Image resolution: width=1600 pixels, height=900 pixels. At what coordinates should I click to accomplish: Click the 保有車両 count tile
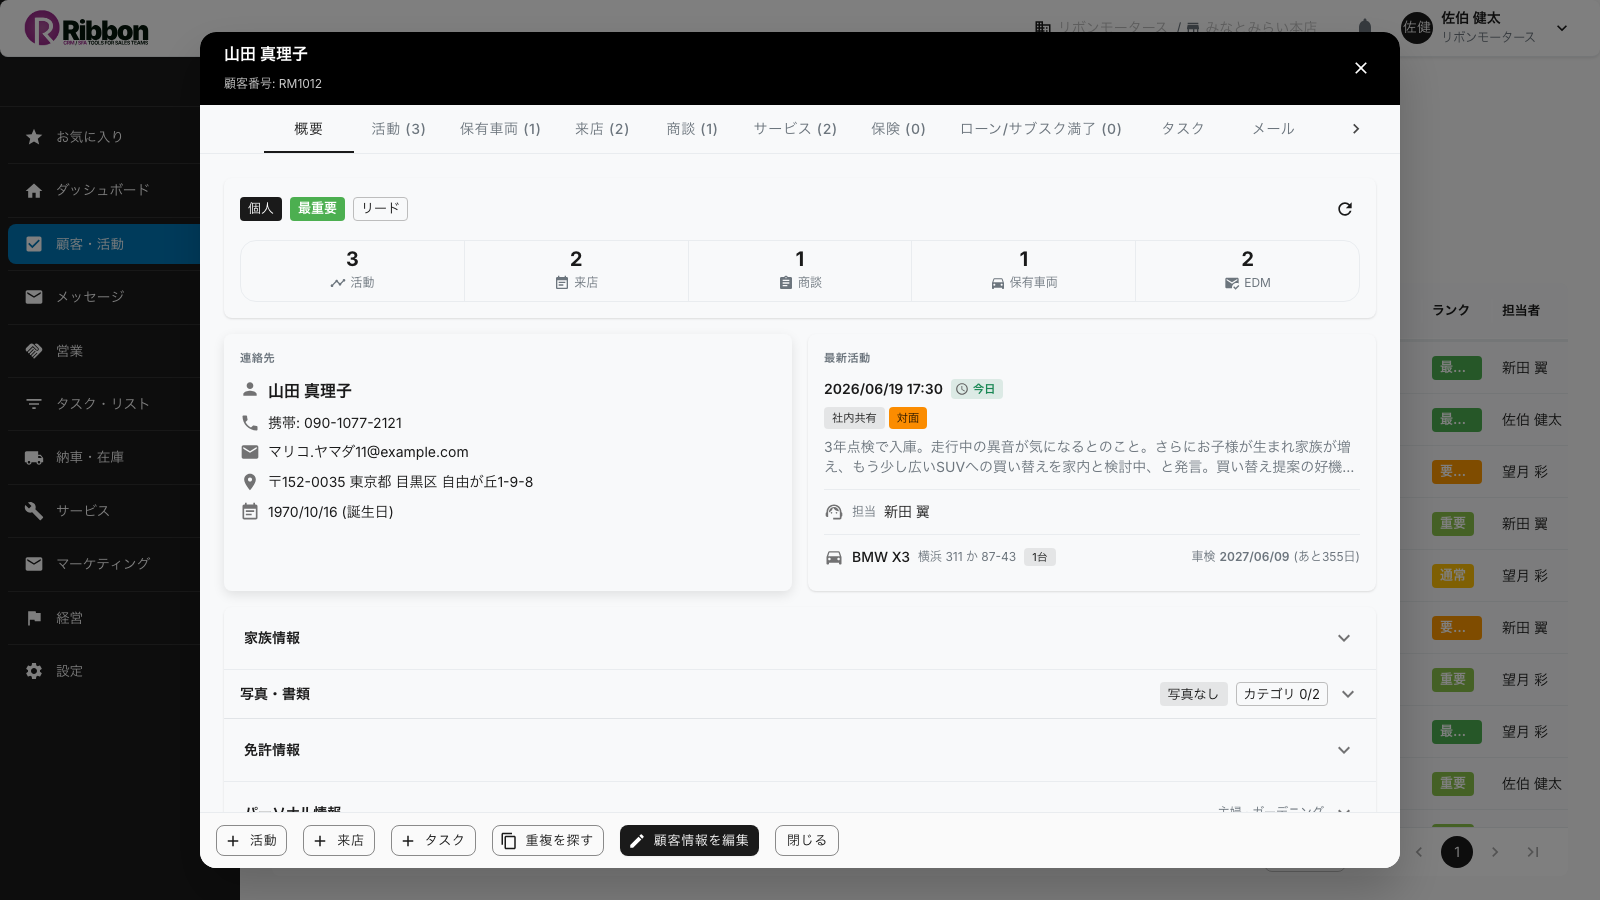point(1024,270)
